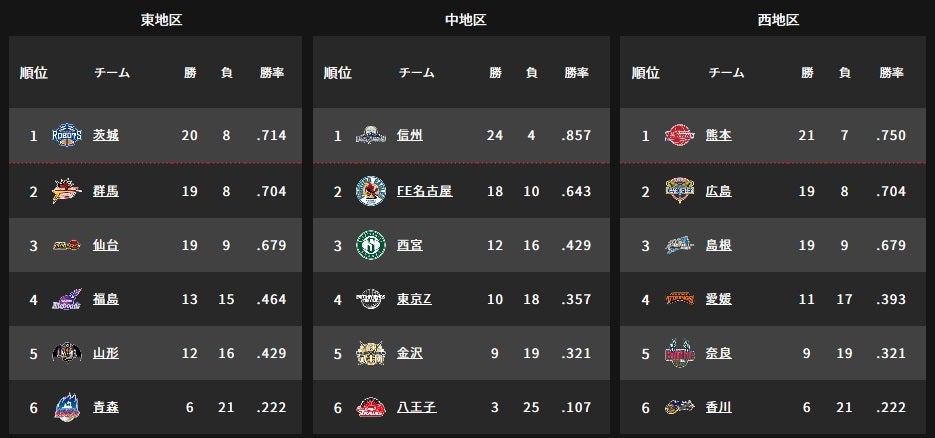Image resolution: width=935 pixels, height=438 pixels.
Task: Click the 香川 team name link
Action: (719, 407)
